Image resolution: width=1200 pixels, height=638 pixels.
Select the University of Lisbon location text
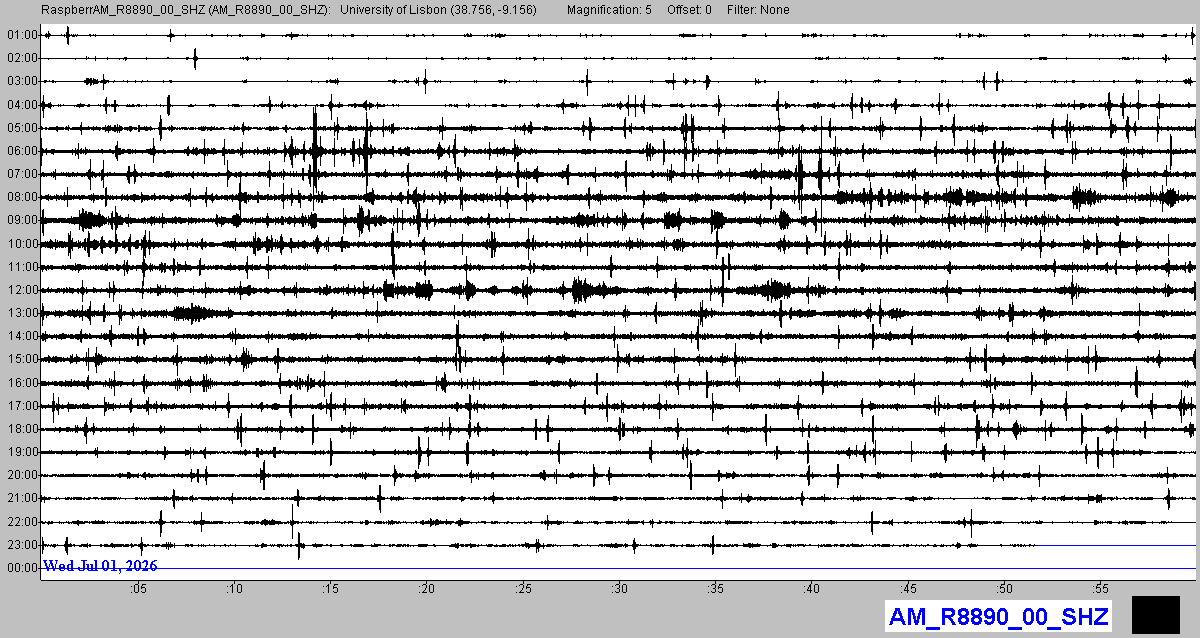pos(439,10)
